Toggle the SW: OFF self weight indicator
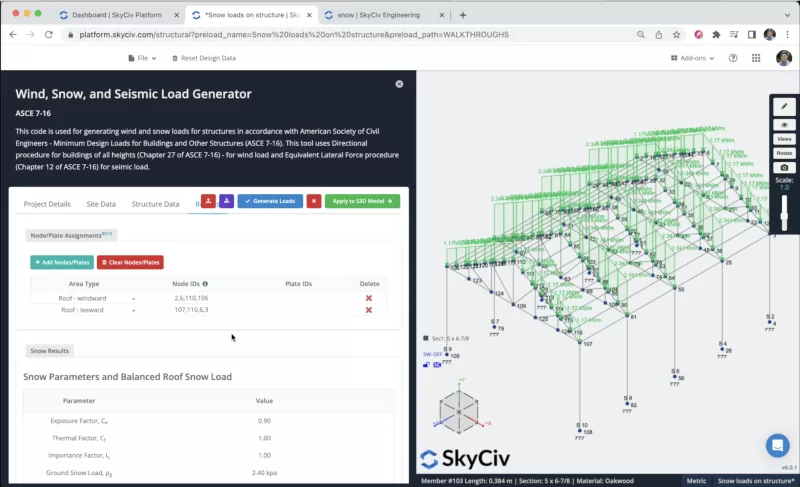Viewport: 800px width, 487px height. pyautogui.click(x=432, y=354)
